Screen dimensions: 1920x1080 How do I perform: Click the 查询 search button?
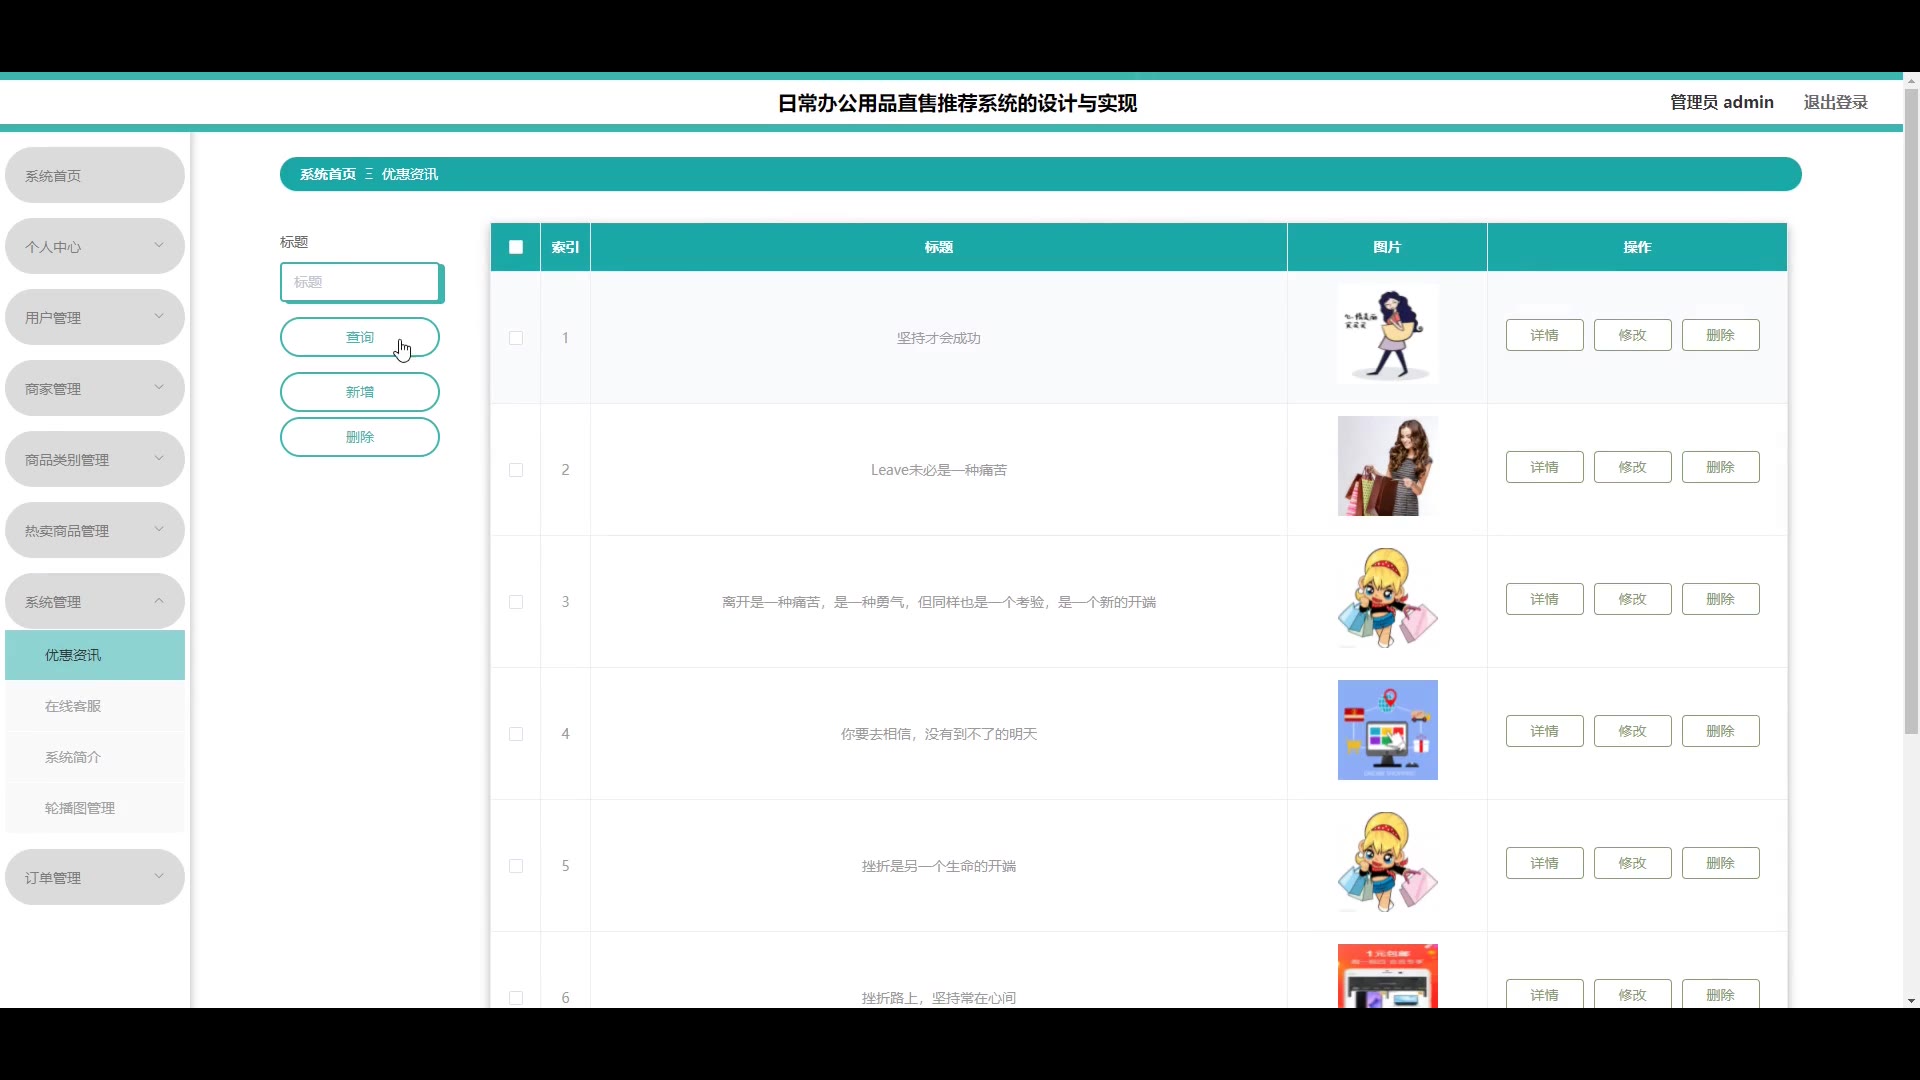click(x=360, y=337)
